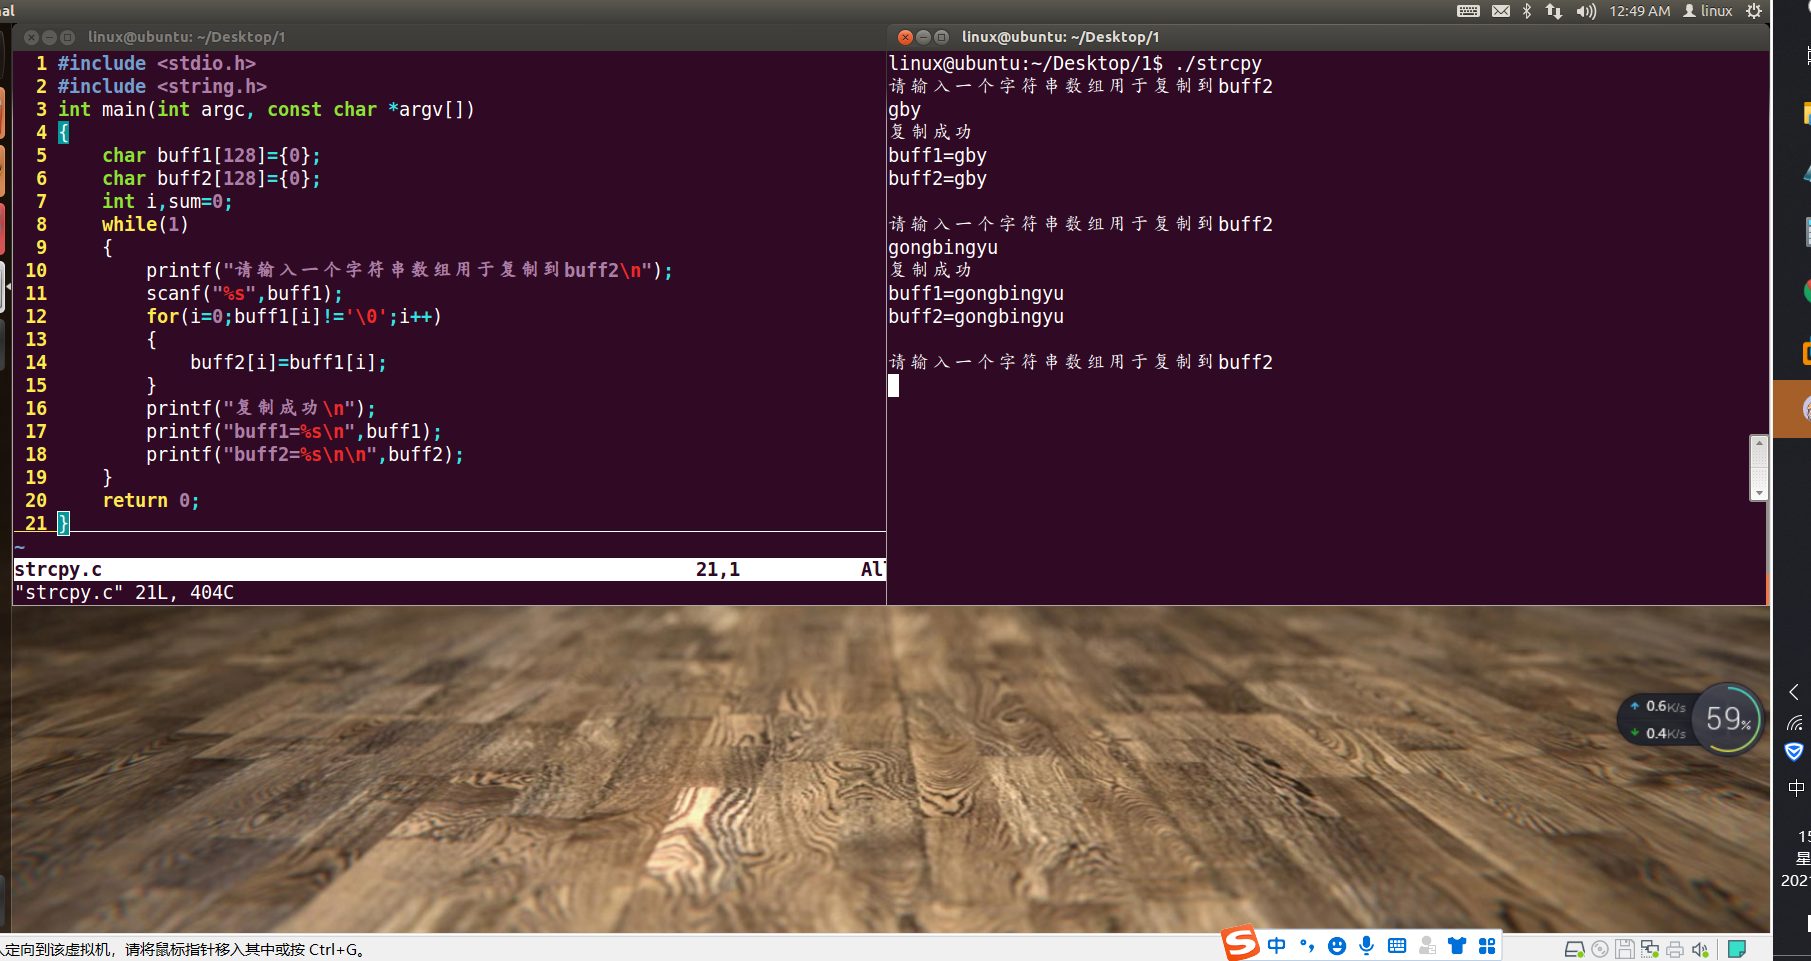Open Sogou soft keyboard icon

[x=1397, y=946]
